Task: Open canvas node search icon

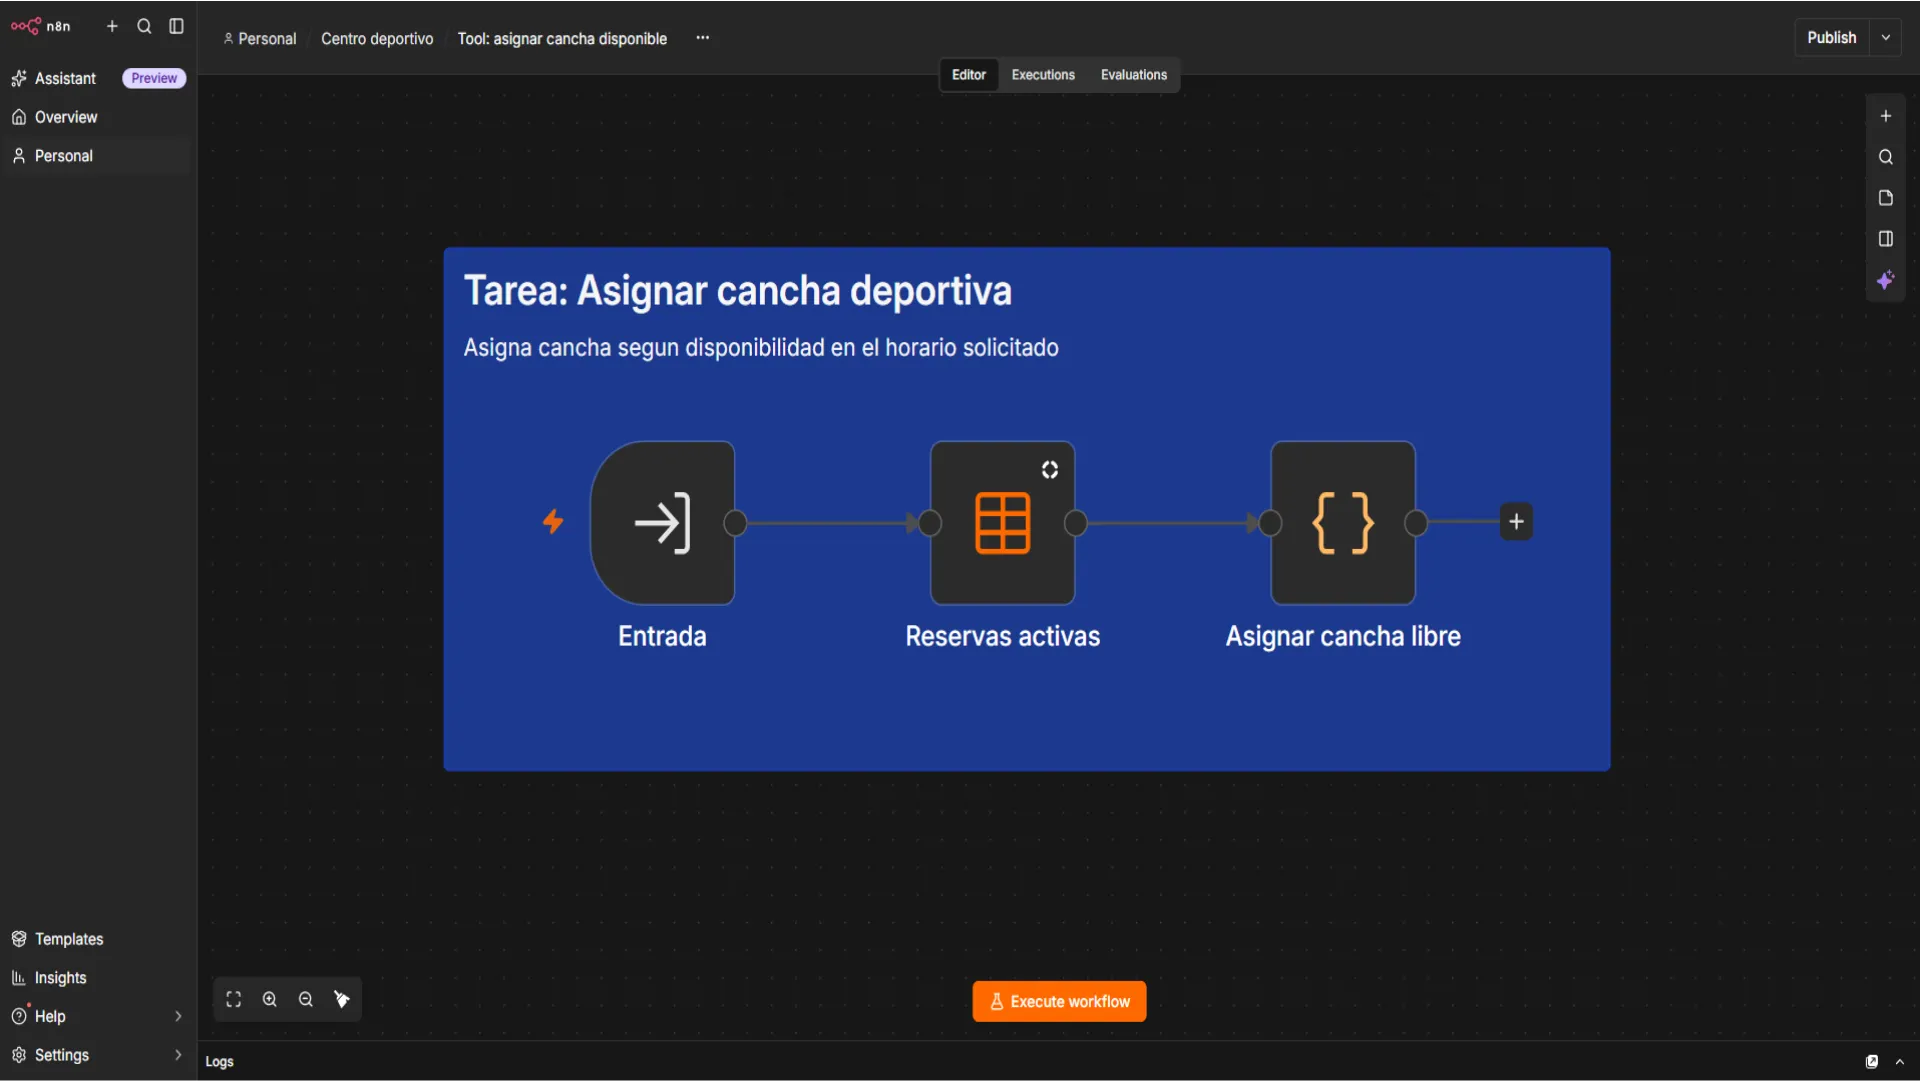Action: click(1886, 157)
